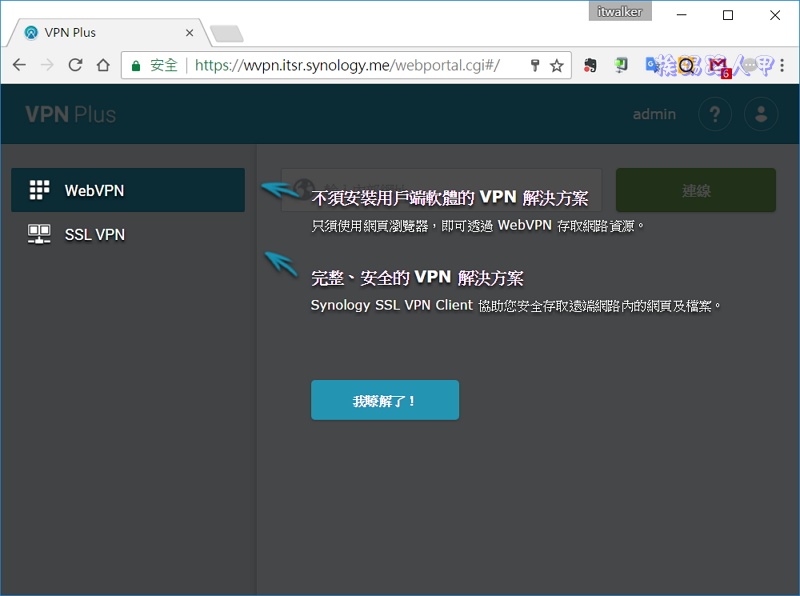
Task: Click the saved password key icon
Action: point(535,65)
